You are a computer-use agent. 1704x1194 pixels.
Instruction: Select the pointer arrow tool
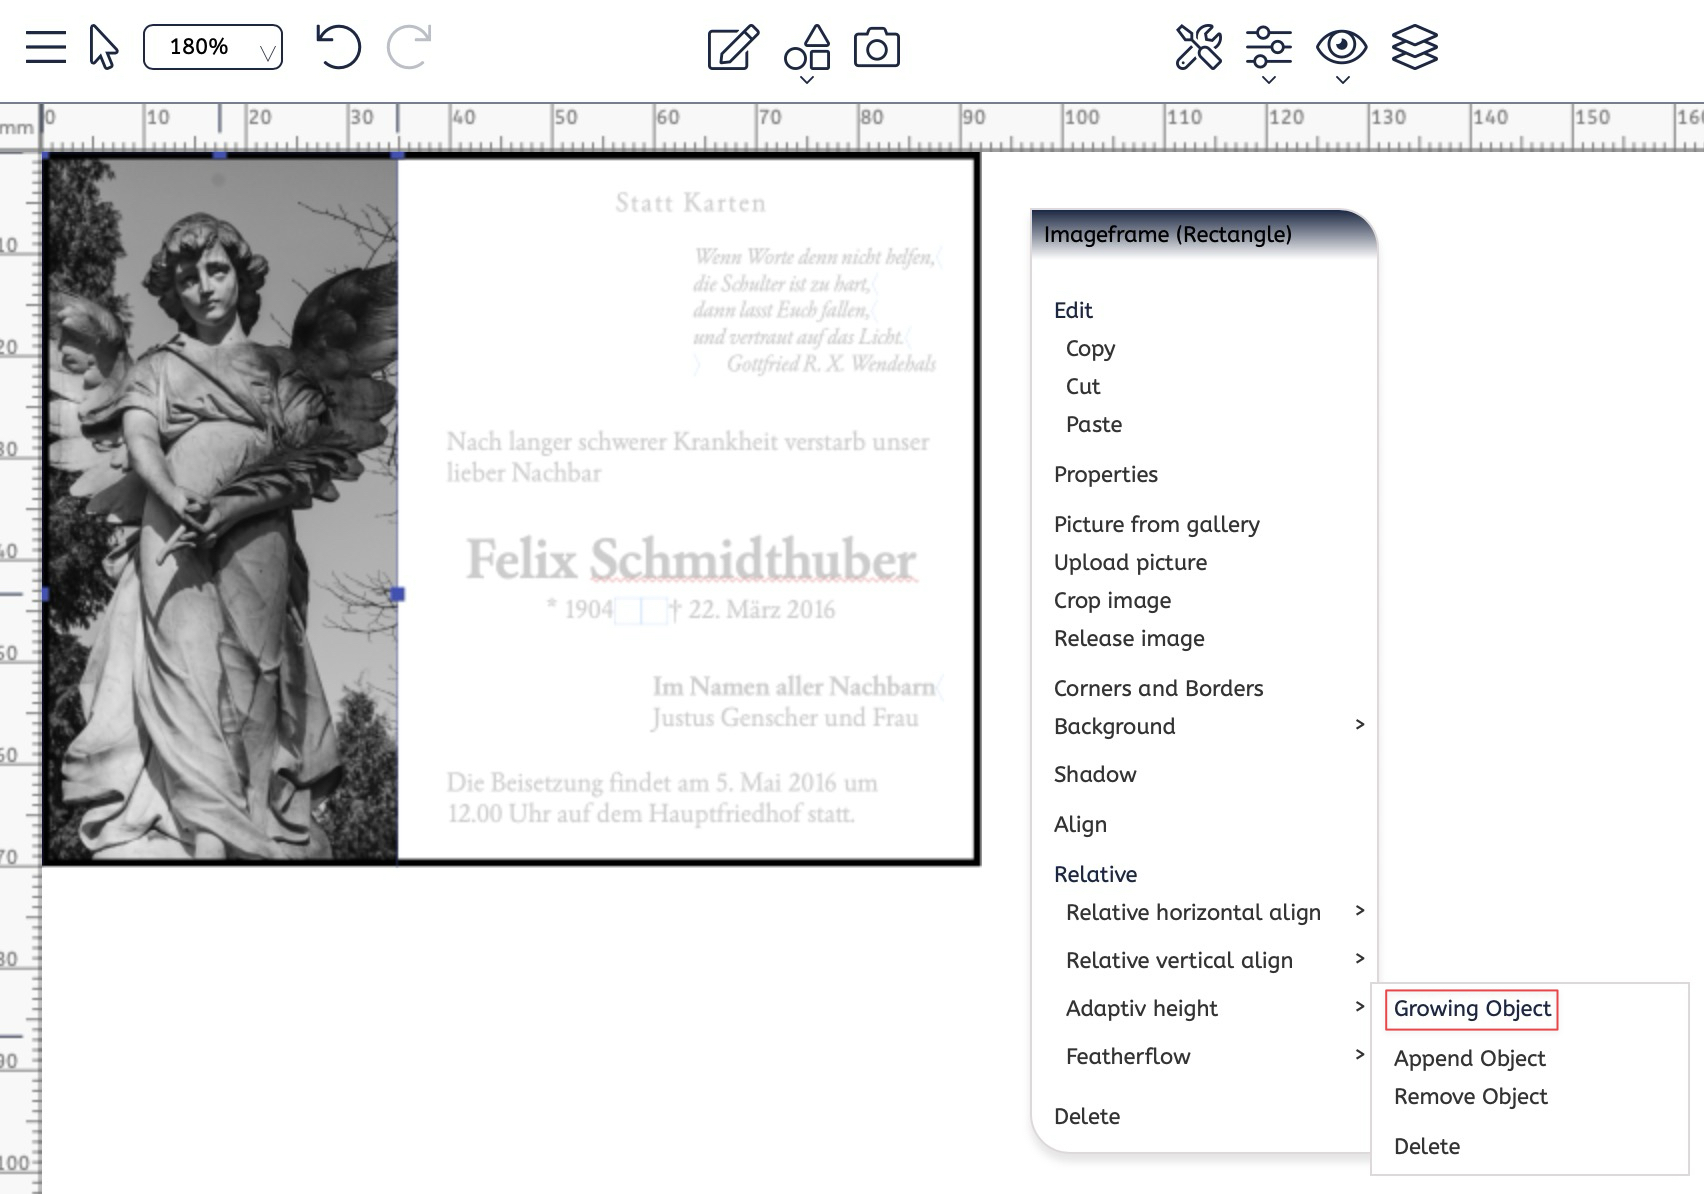(103, 47)
